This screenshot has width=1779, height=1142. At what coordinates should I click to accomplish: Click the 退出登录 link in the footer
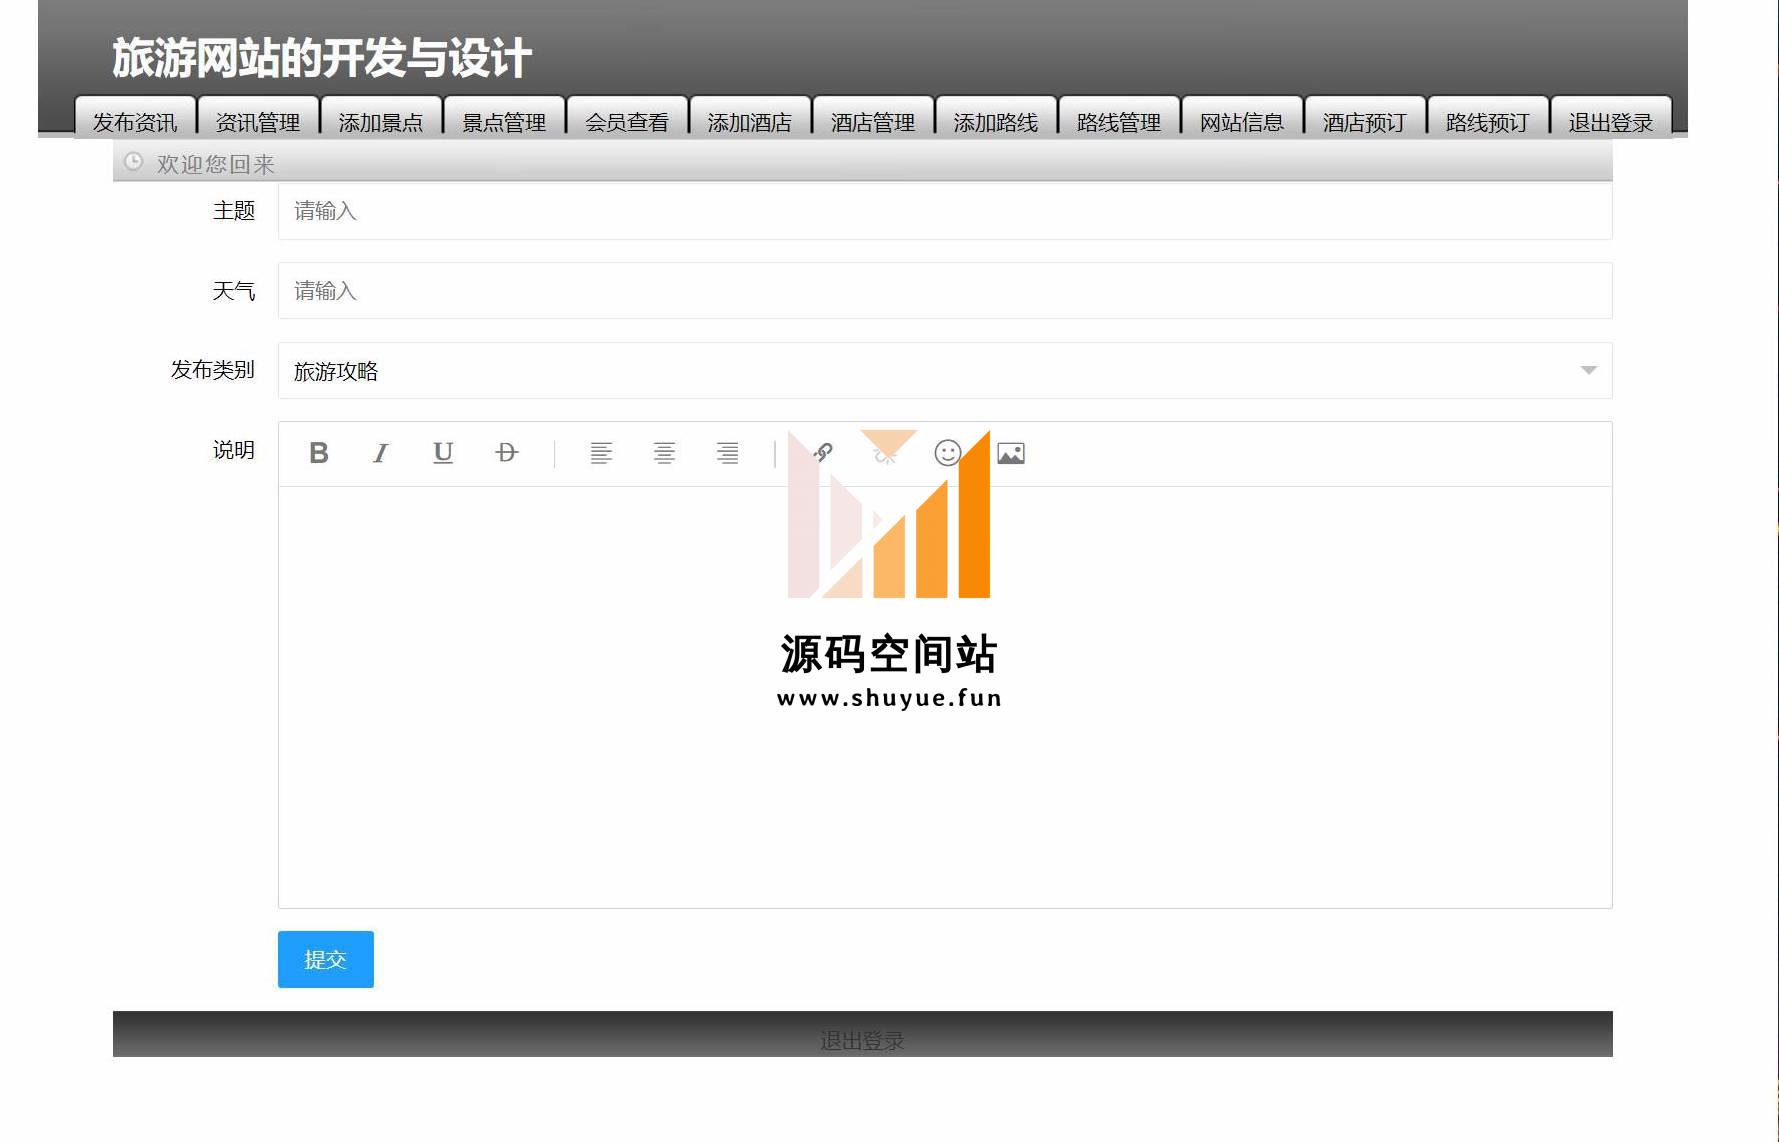point(862,1041)
